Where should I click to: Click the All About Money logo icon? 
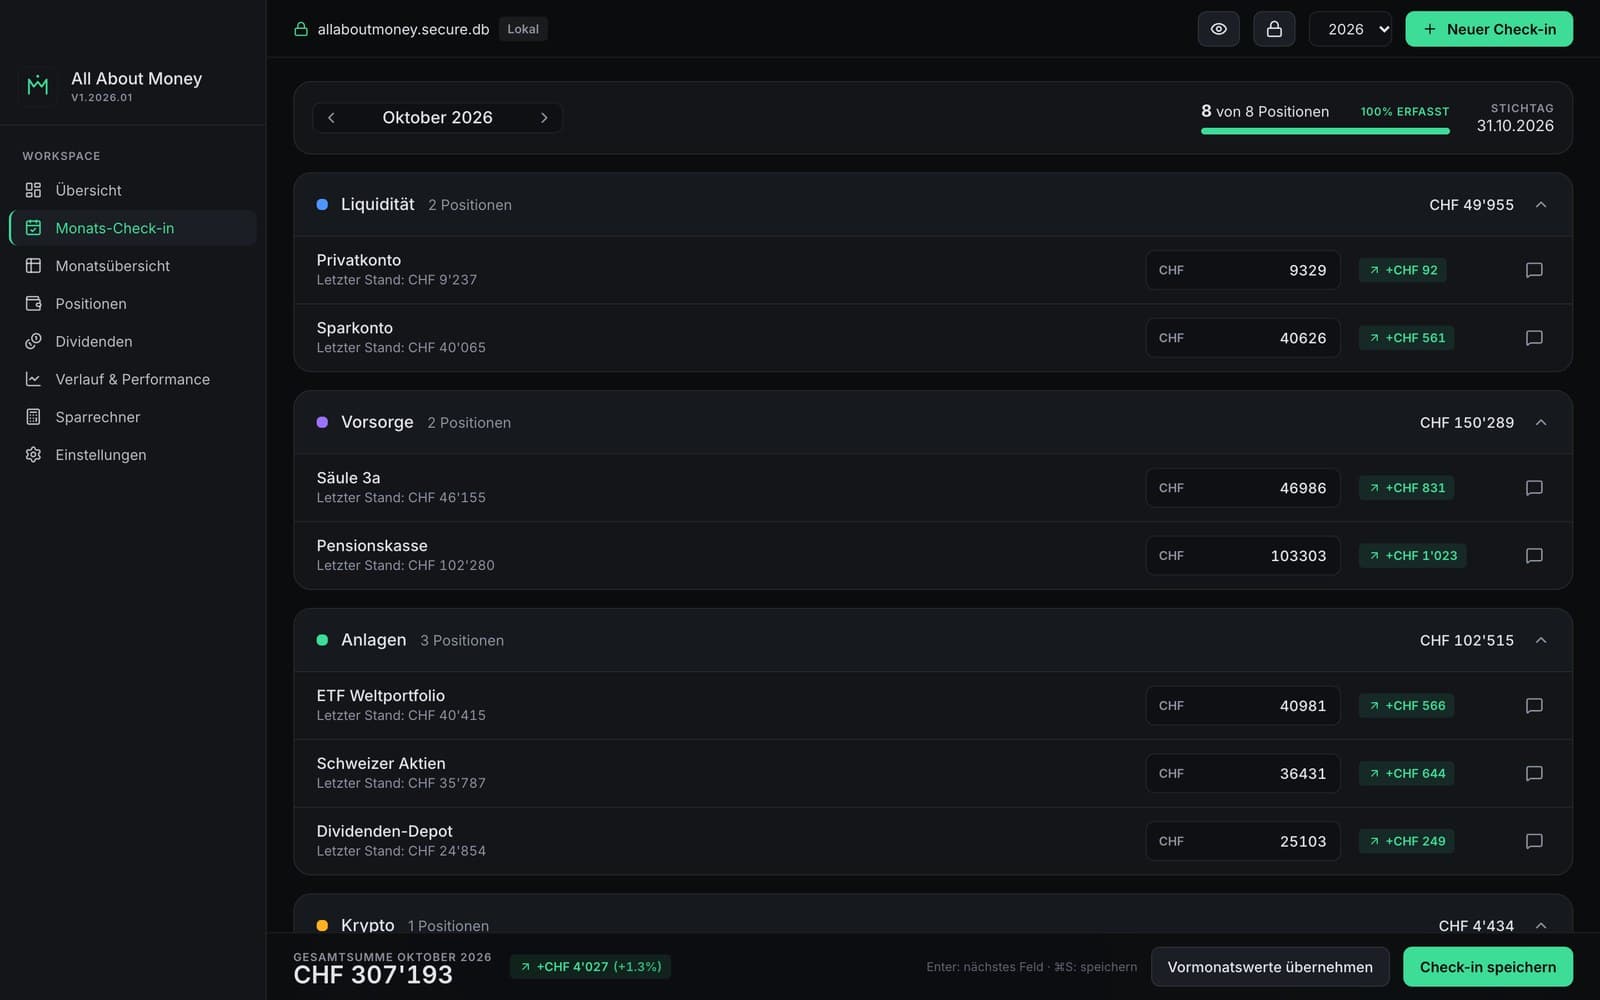pos(38,86)
